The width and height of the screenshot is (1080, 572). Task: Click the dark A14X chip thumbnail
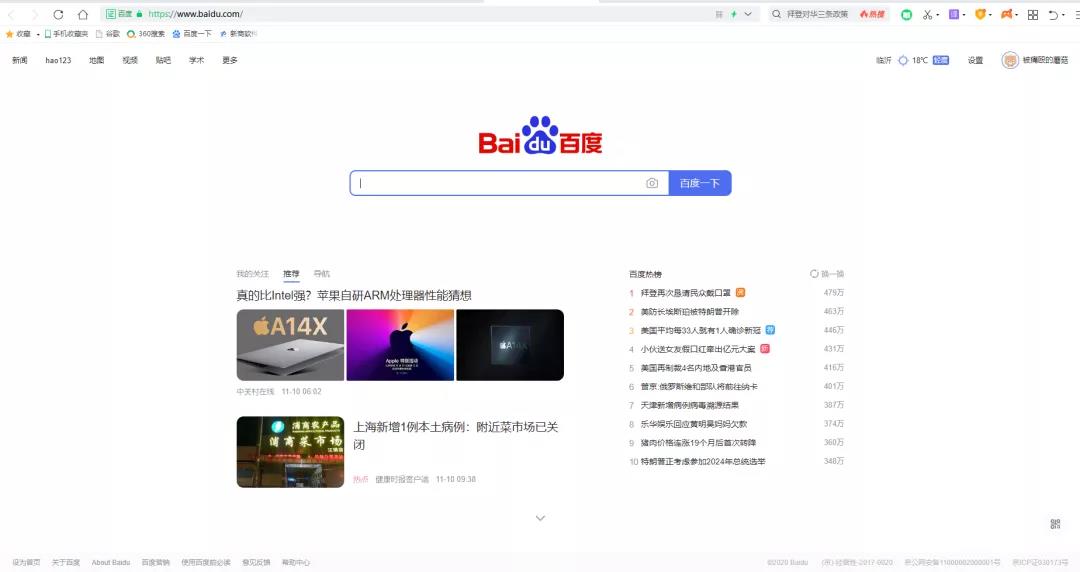(510, 345)
